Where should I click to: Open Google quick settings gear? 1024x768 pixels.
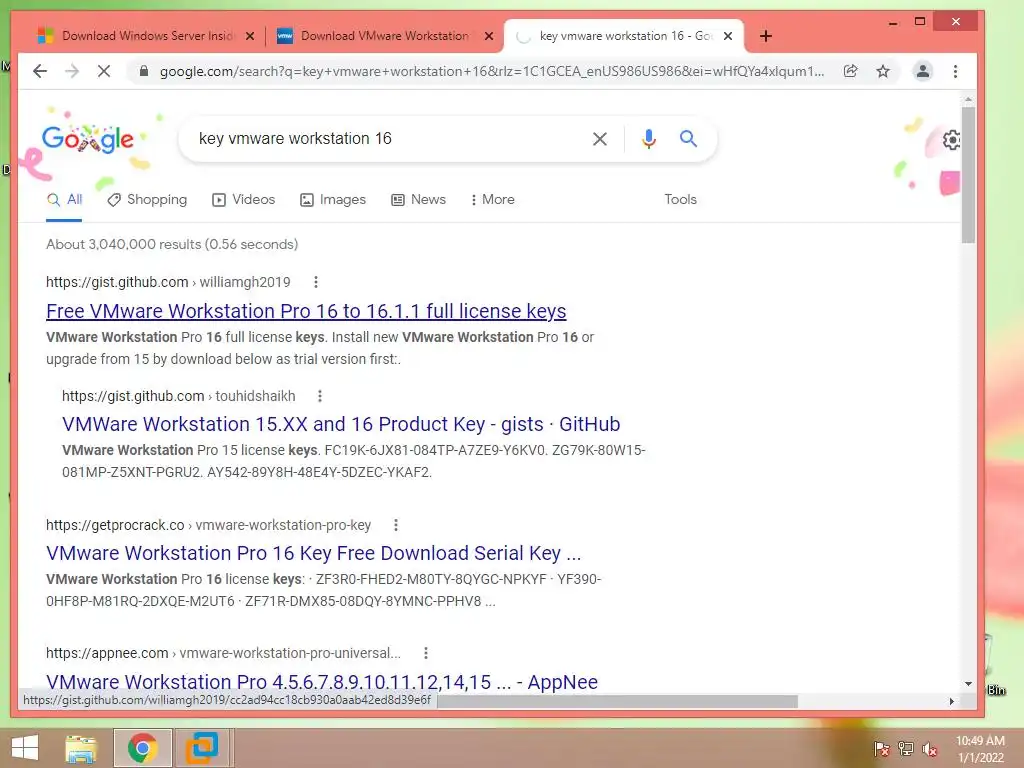(952, 140)
